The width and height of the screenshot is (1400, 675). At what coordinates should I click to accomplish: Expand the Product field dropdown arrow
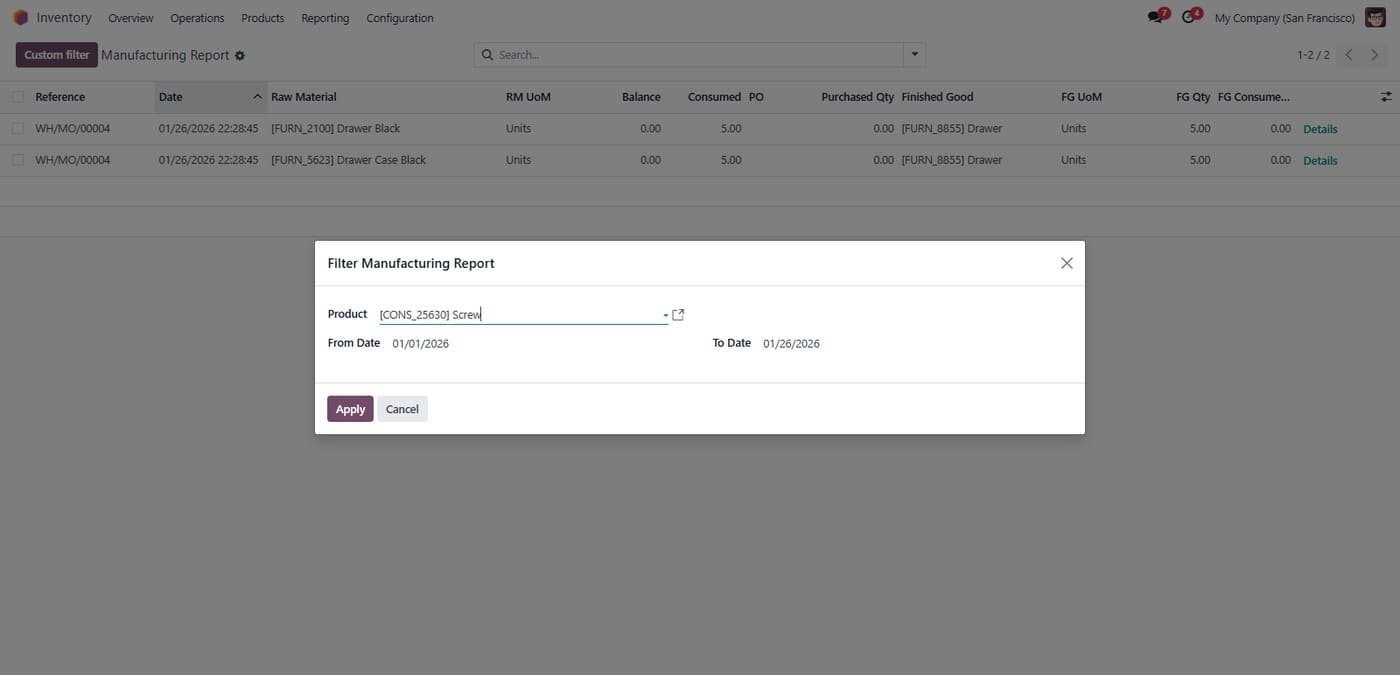(665, 316)
